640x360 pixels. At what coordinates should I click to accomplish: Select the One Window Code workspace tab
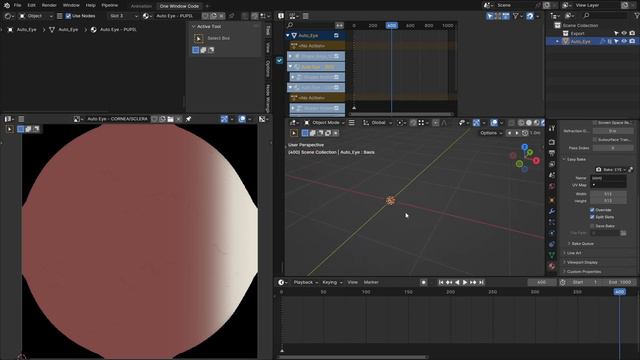pos(179,6)
